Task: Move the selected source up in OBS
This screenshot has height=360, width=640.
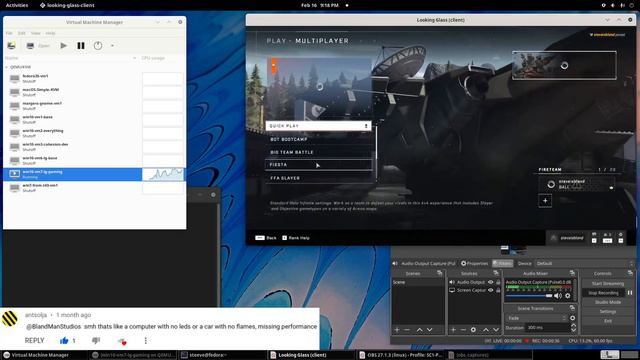Action: tap(486, 329)
